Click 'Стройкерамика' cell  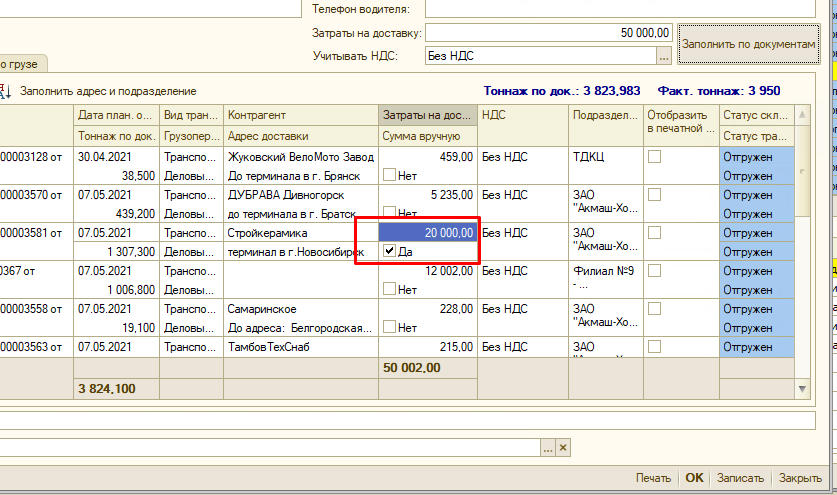(301, 233)
